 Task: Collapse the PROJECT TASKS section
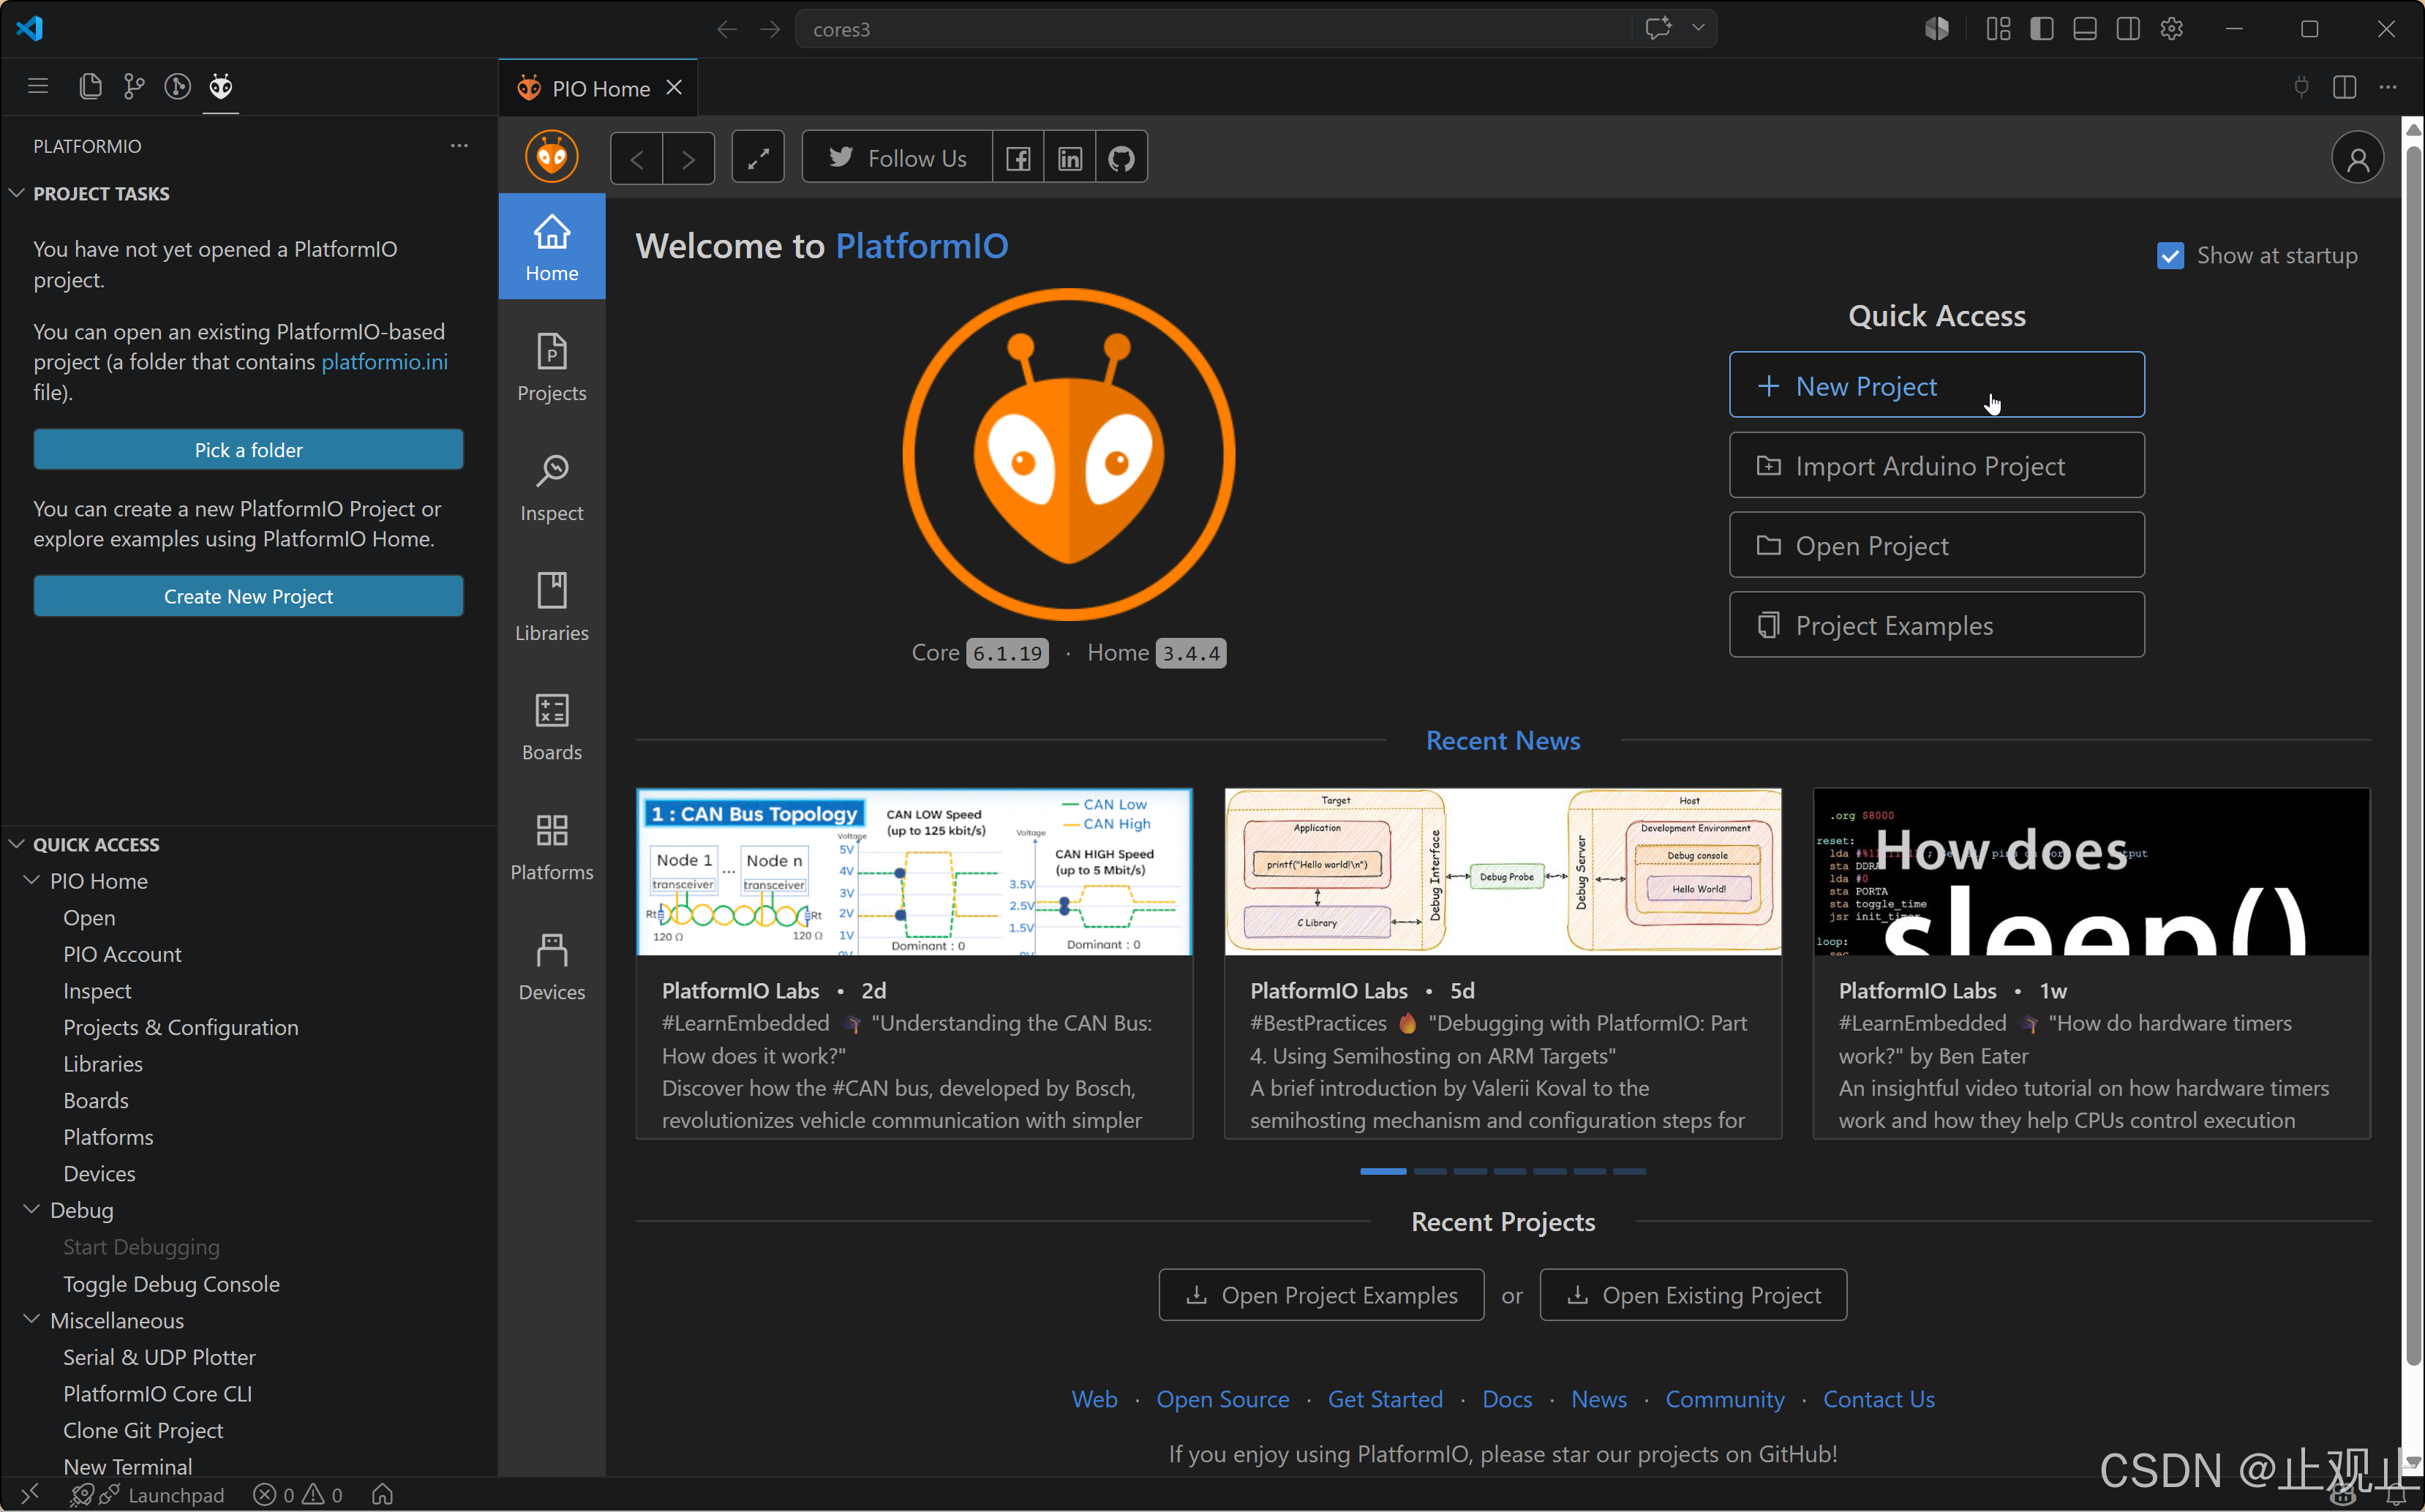coord(17,193)
